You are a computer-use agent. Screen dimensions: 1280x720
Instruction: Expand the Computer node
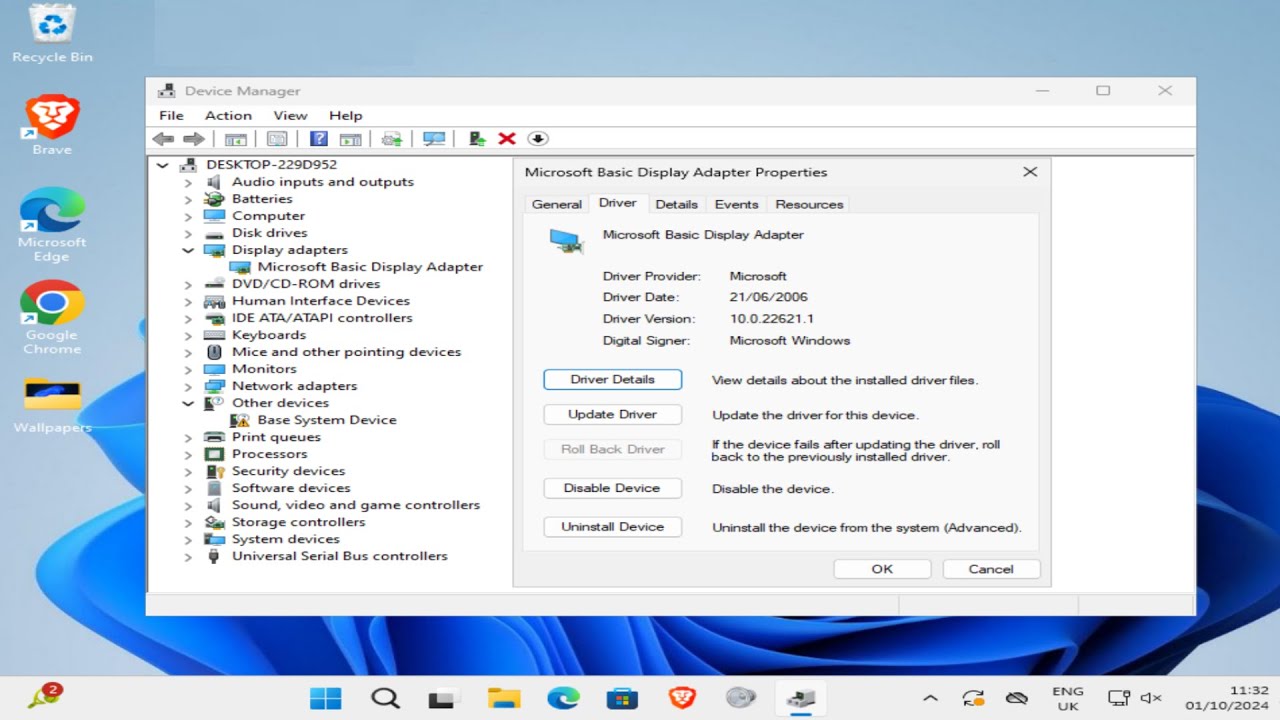[188, 216]
